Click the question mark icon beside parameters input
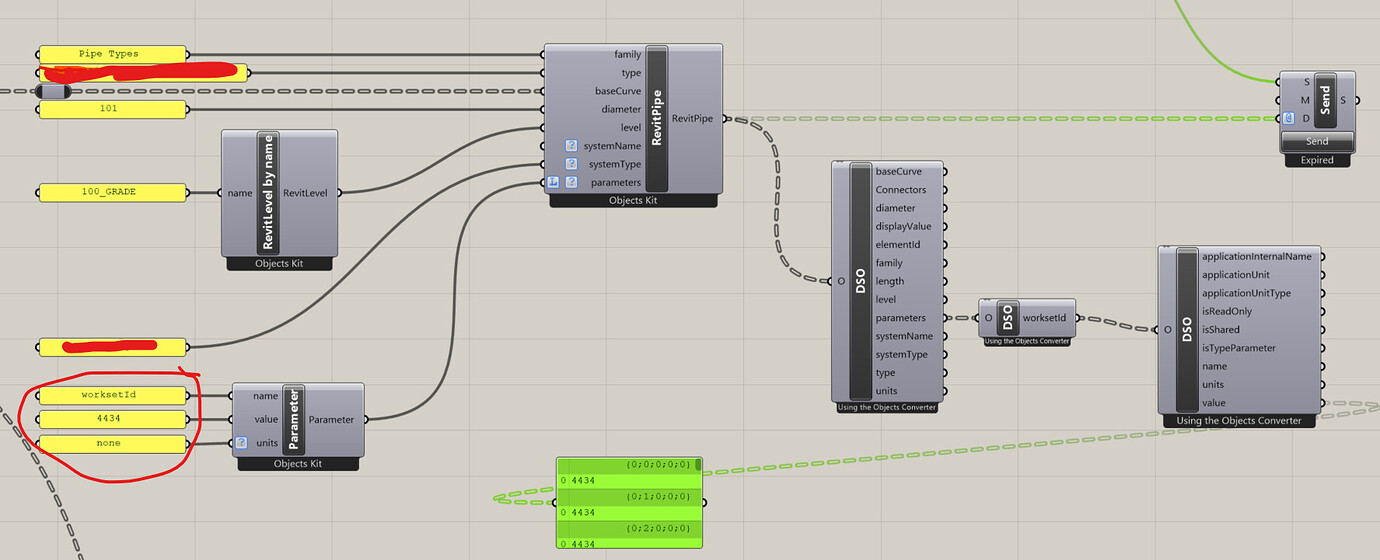The image size is (1380, 560). click(571, 182)
